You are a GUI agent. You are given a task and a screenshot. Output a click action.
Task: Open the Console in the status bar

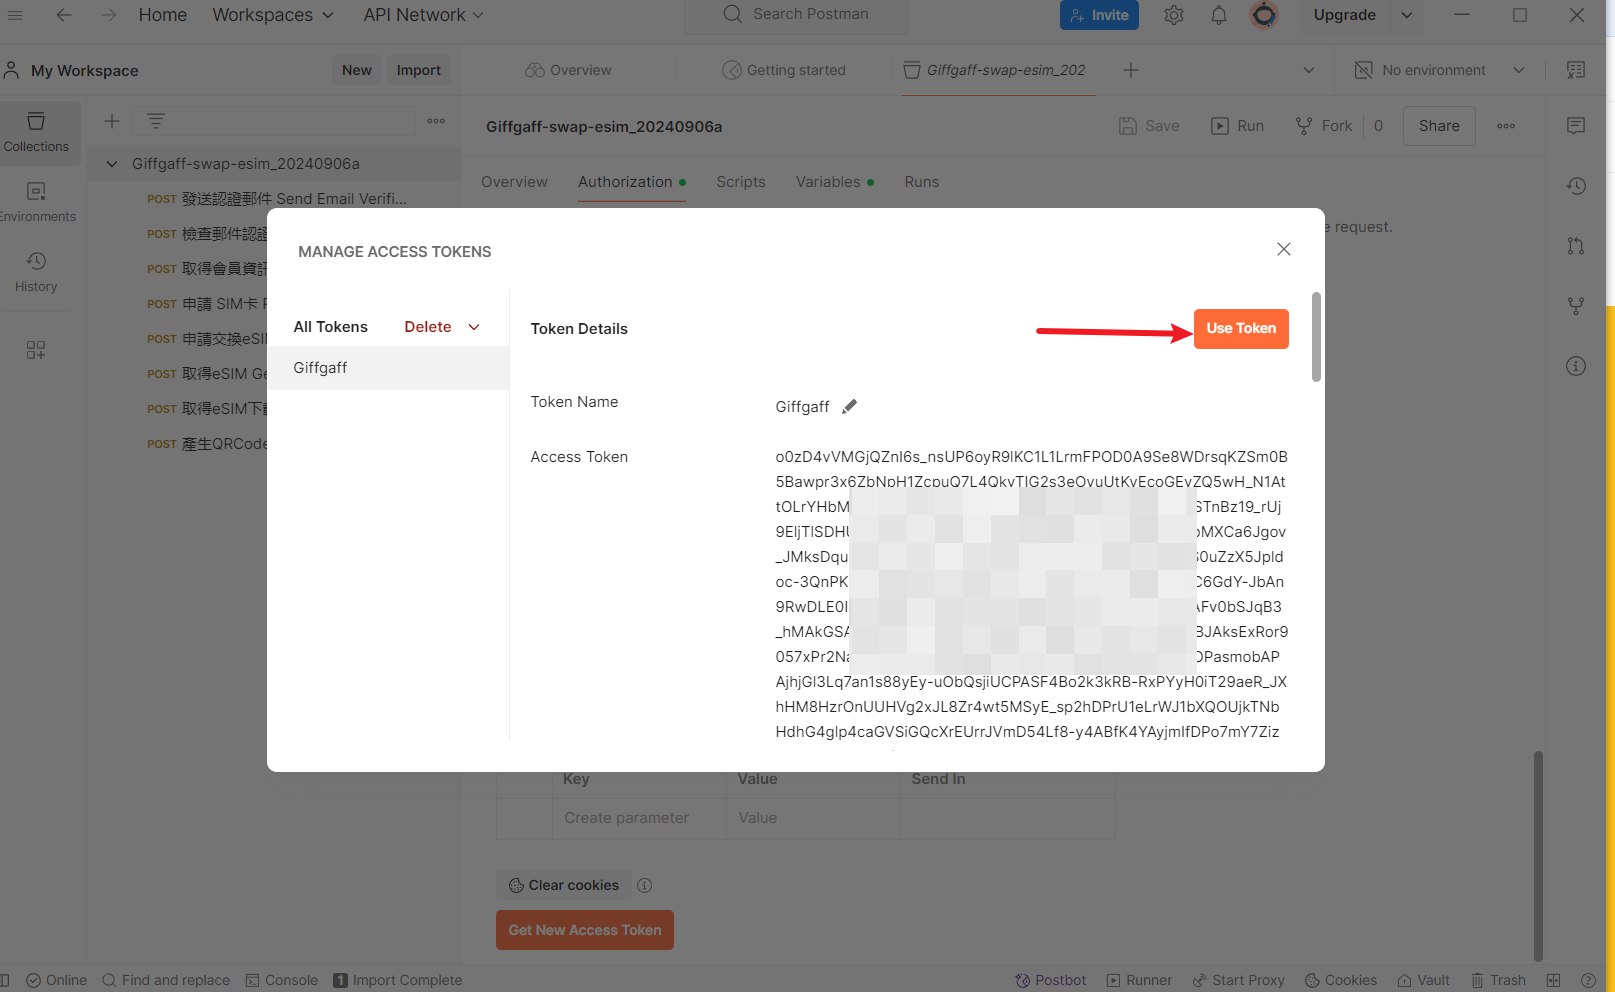tap(282, 980)
